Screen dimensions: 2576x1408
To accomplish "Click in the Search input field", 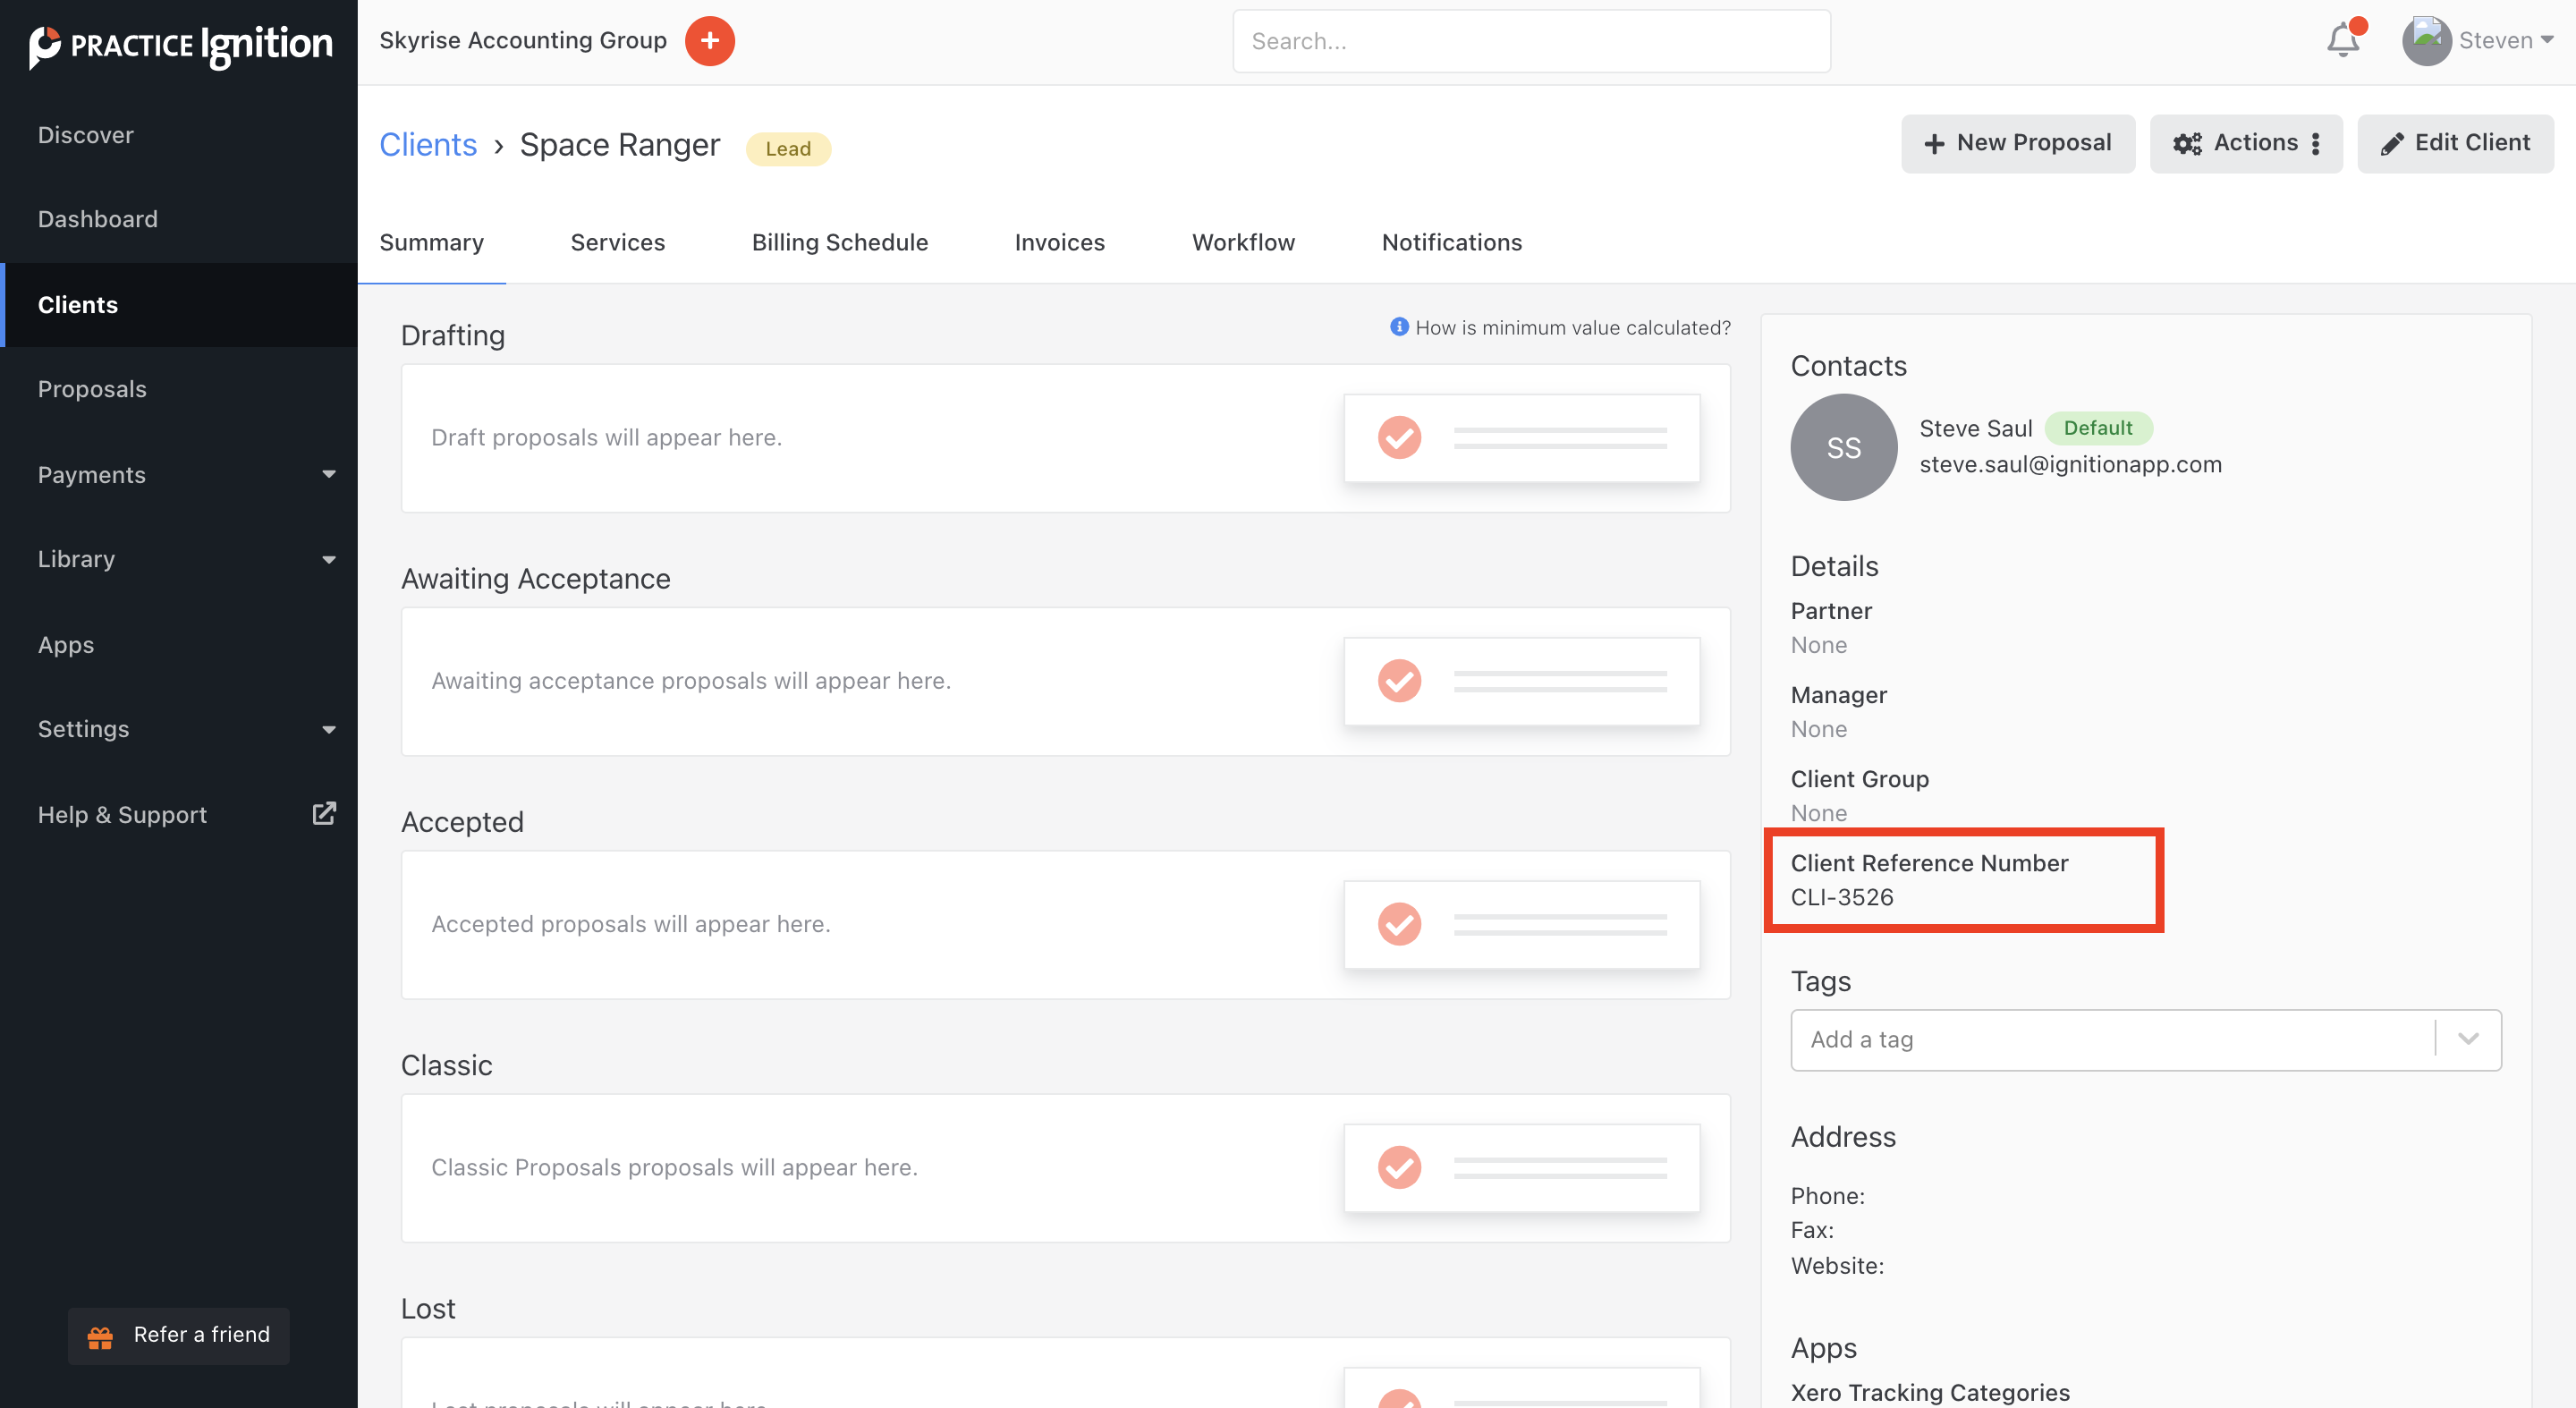I will (x=1530, y=41).
